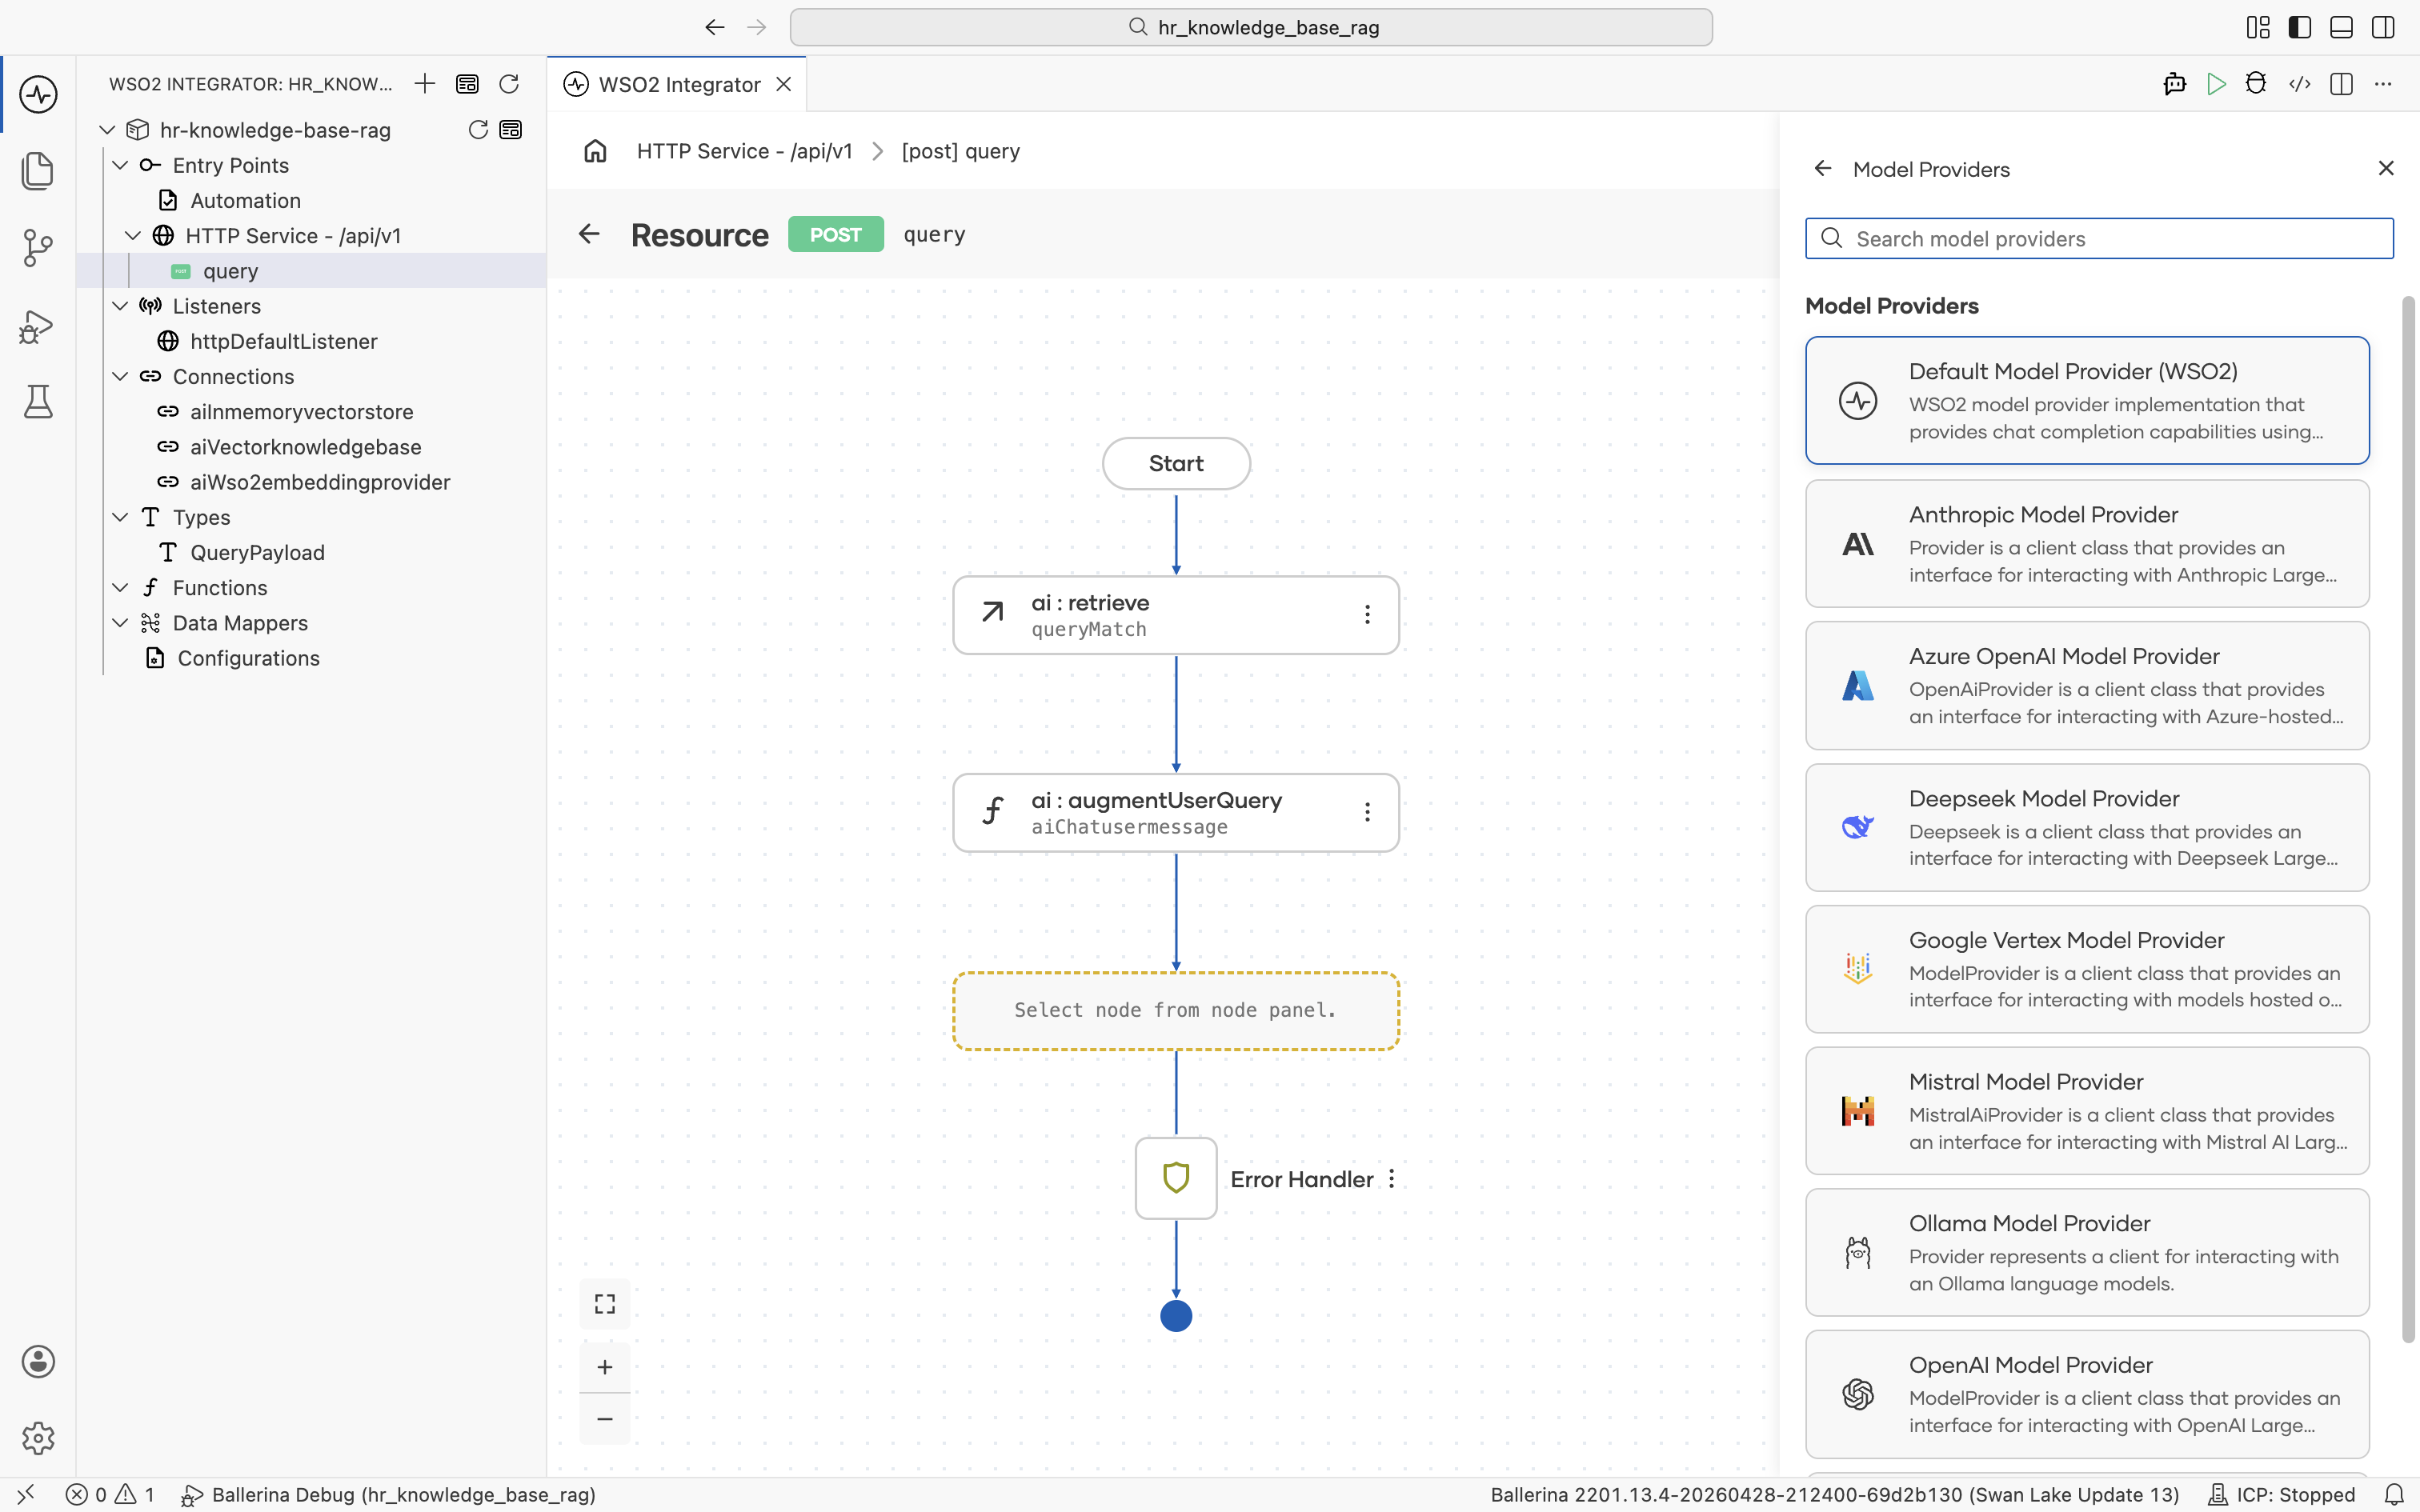2420x1512 pixels.
Task: Collapse the Entry Points section
Action: coord(120,165)
